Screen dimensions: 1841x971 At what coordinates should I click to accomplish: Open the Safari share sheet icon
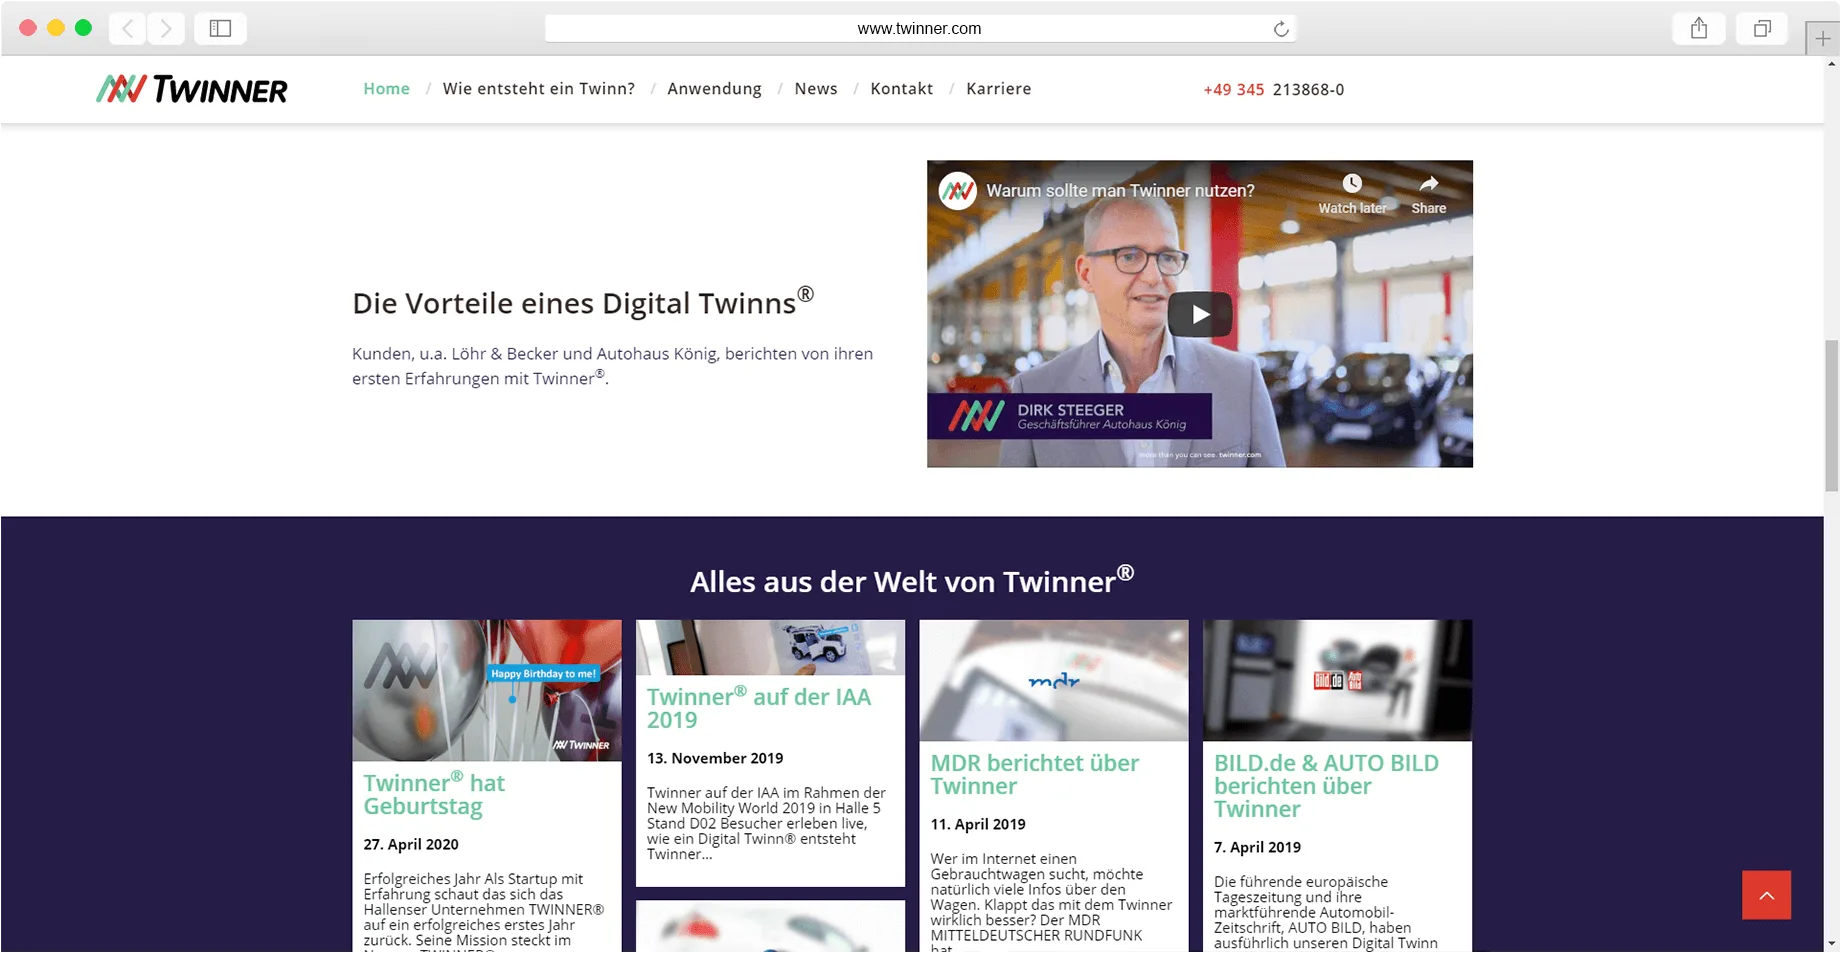1699,28
